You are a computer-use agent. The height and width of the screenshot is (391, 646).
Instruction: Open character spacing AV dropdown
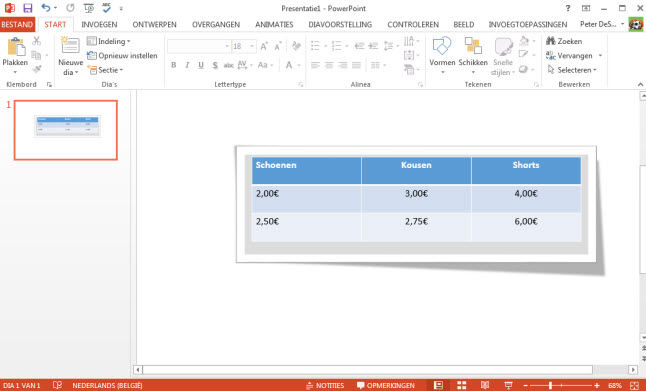(x=244, y=65)
